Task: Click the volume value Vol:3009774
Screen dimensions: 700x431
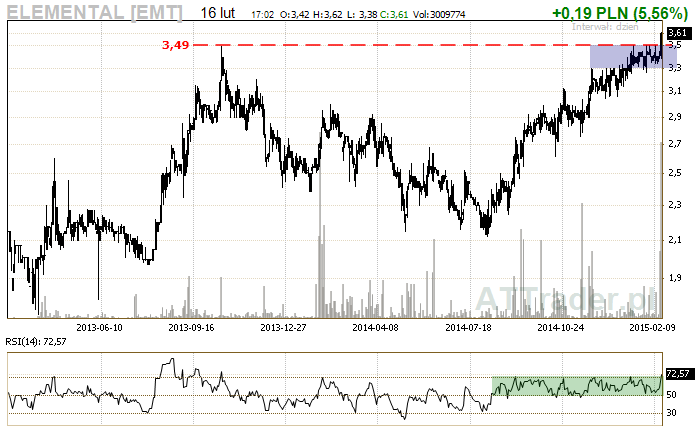Action: point(439,15)
